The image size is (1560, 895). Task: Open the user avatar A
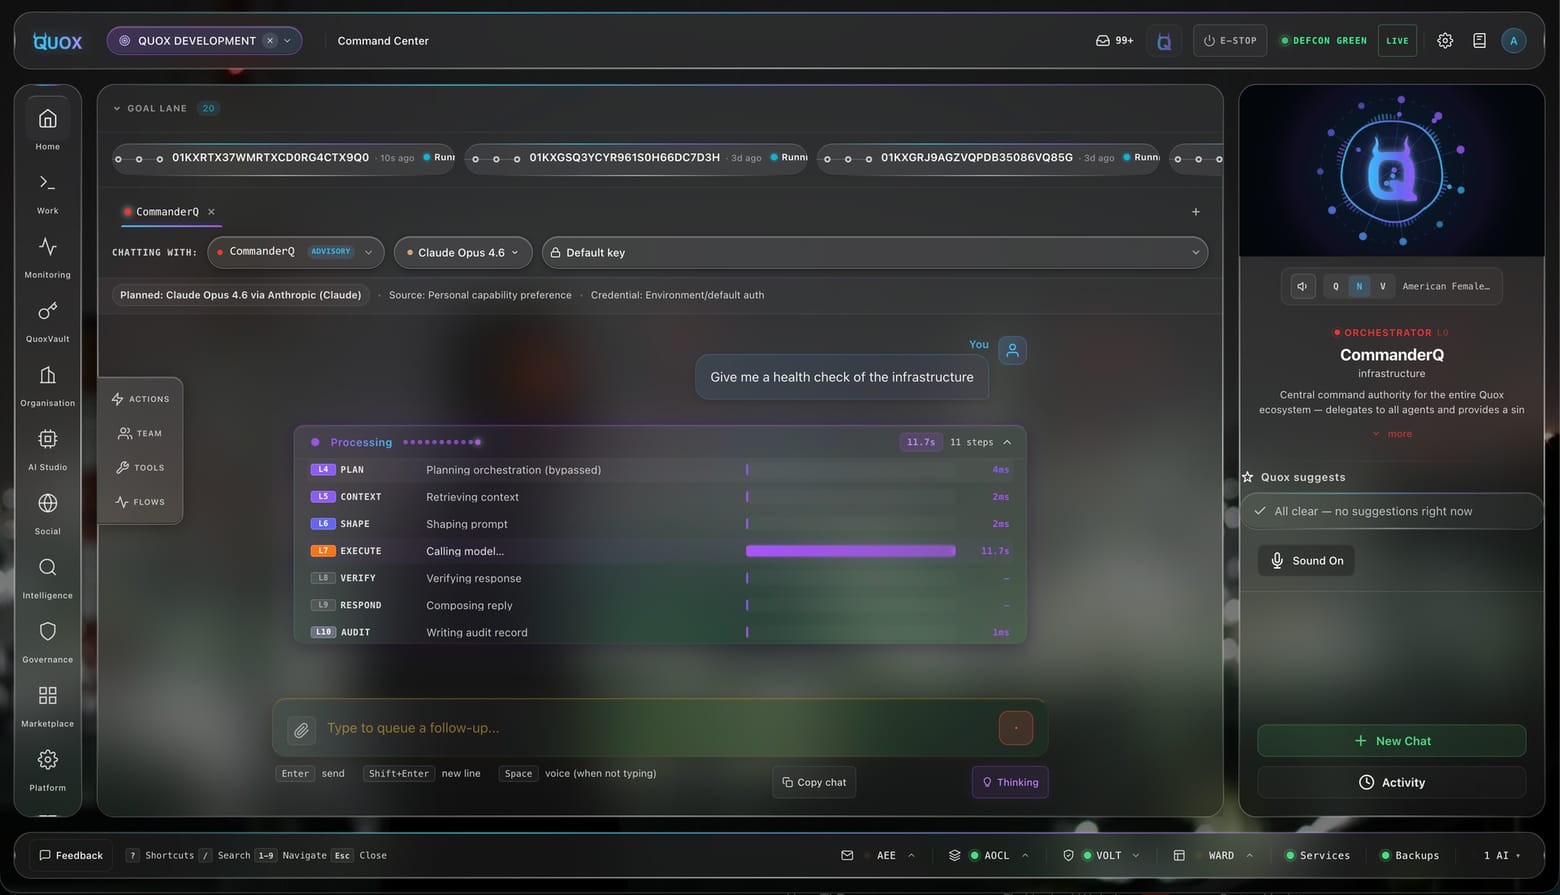tap(1514, 41)
